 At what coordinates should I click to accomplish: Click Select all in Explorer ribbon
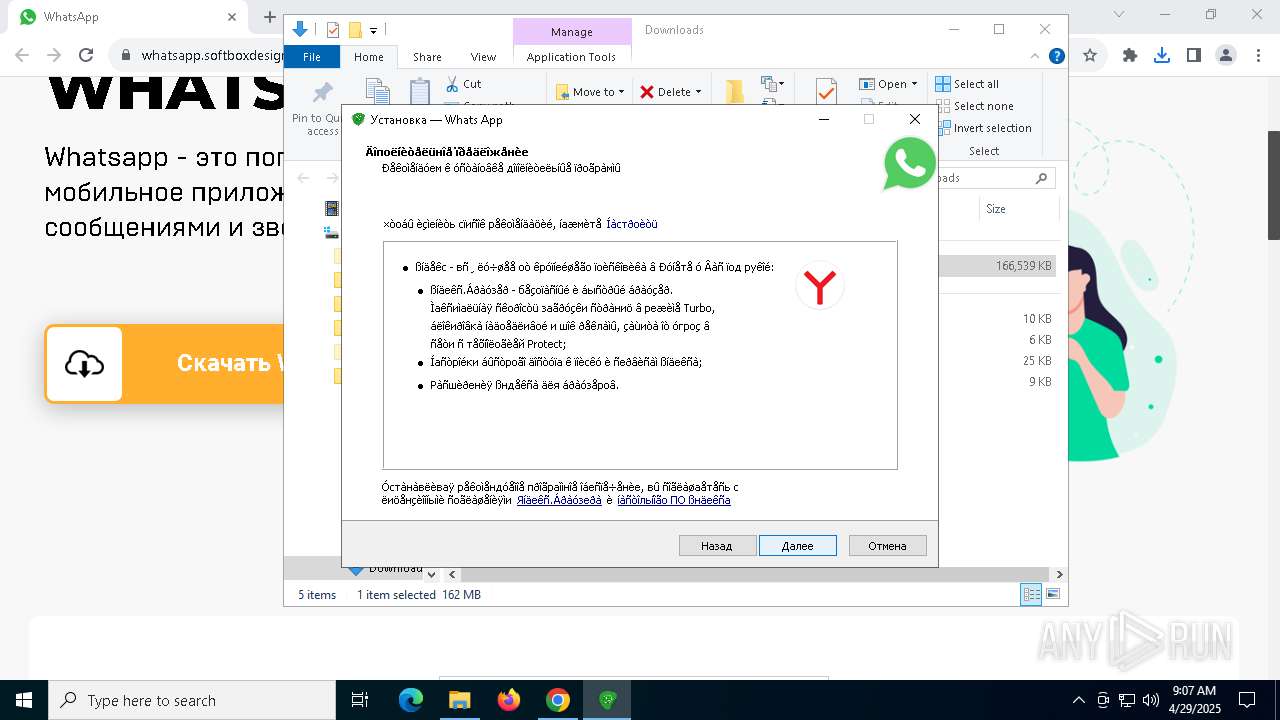[967, 84]
